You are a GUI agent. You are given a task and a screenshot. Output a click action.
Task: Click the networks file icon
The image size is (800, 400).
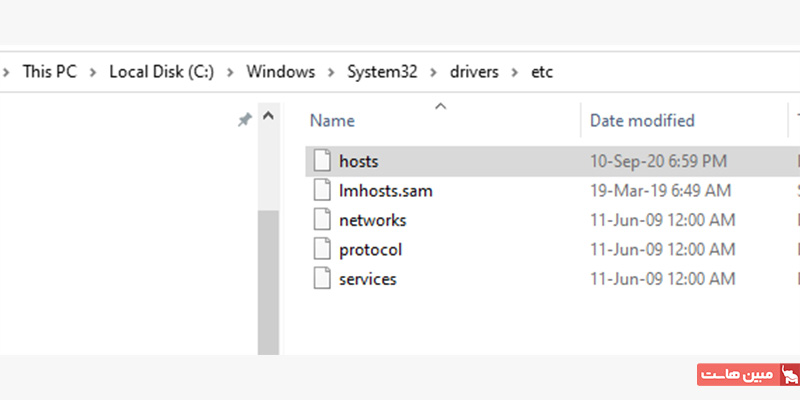click(321, 220)
